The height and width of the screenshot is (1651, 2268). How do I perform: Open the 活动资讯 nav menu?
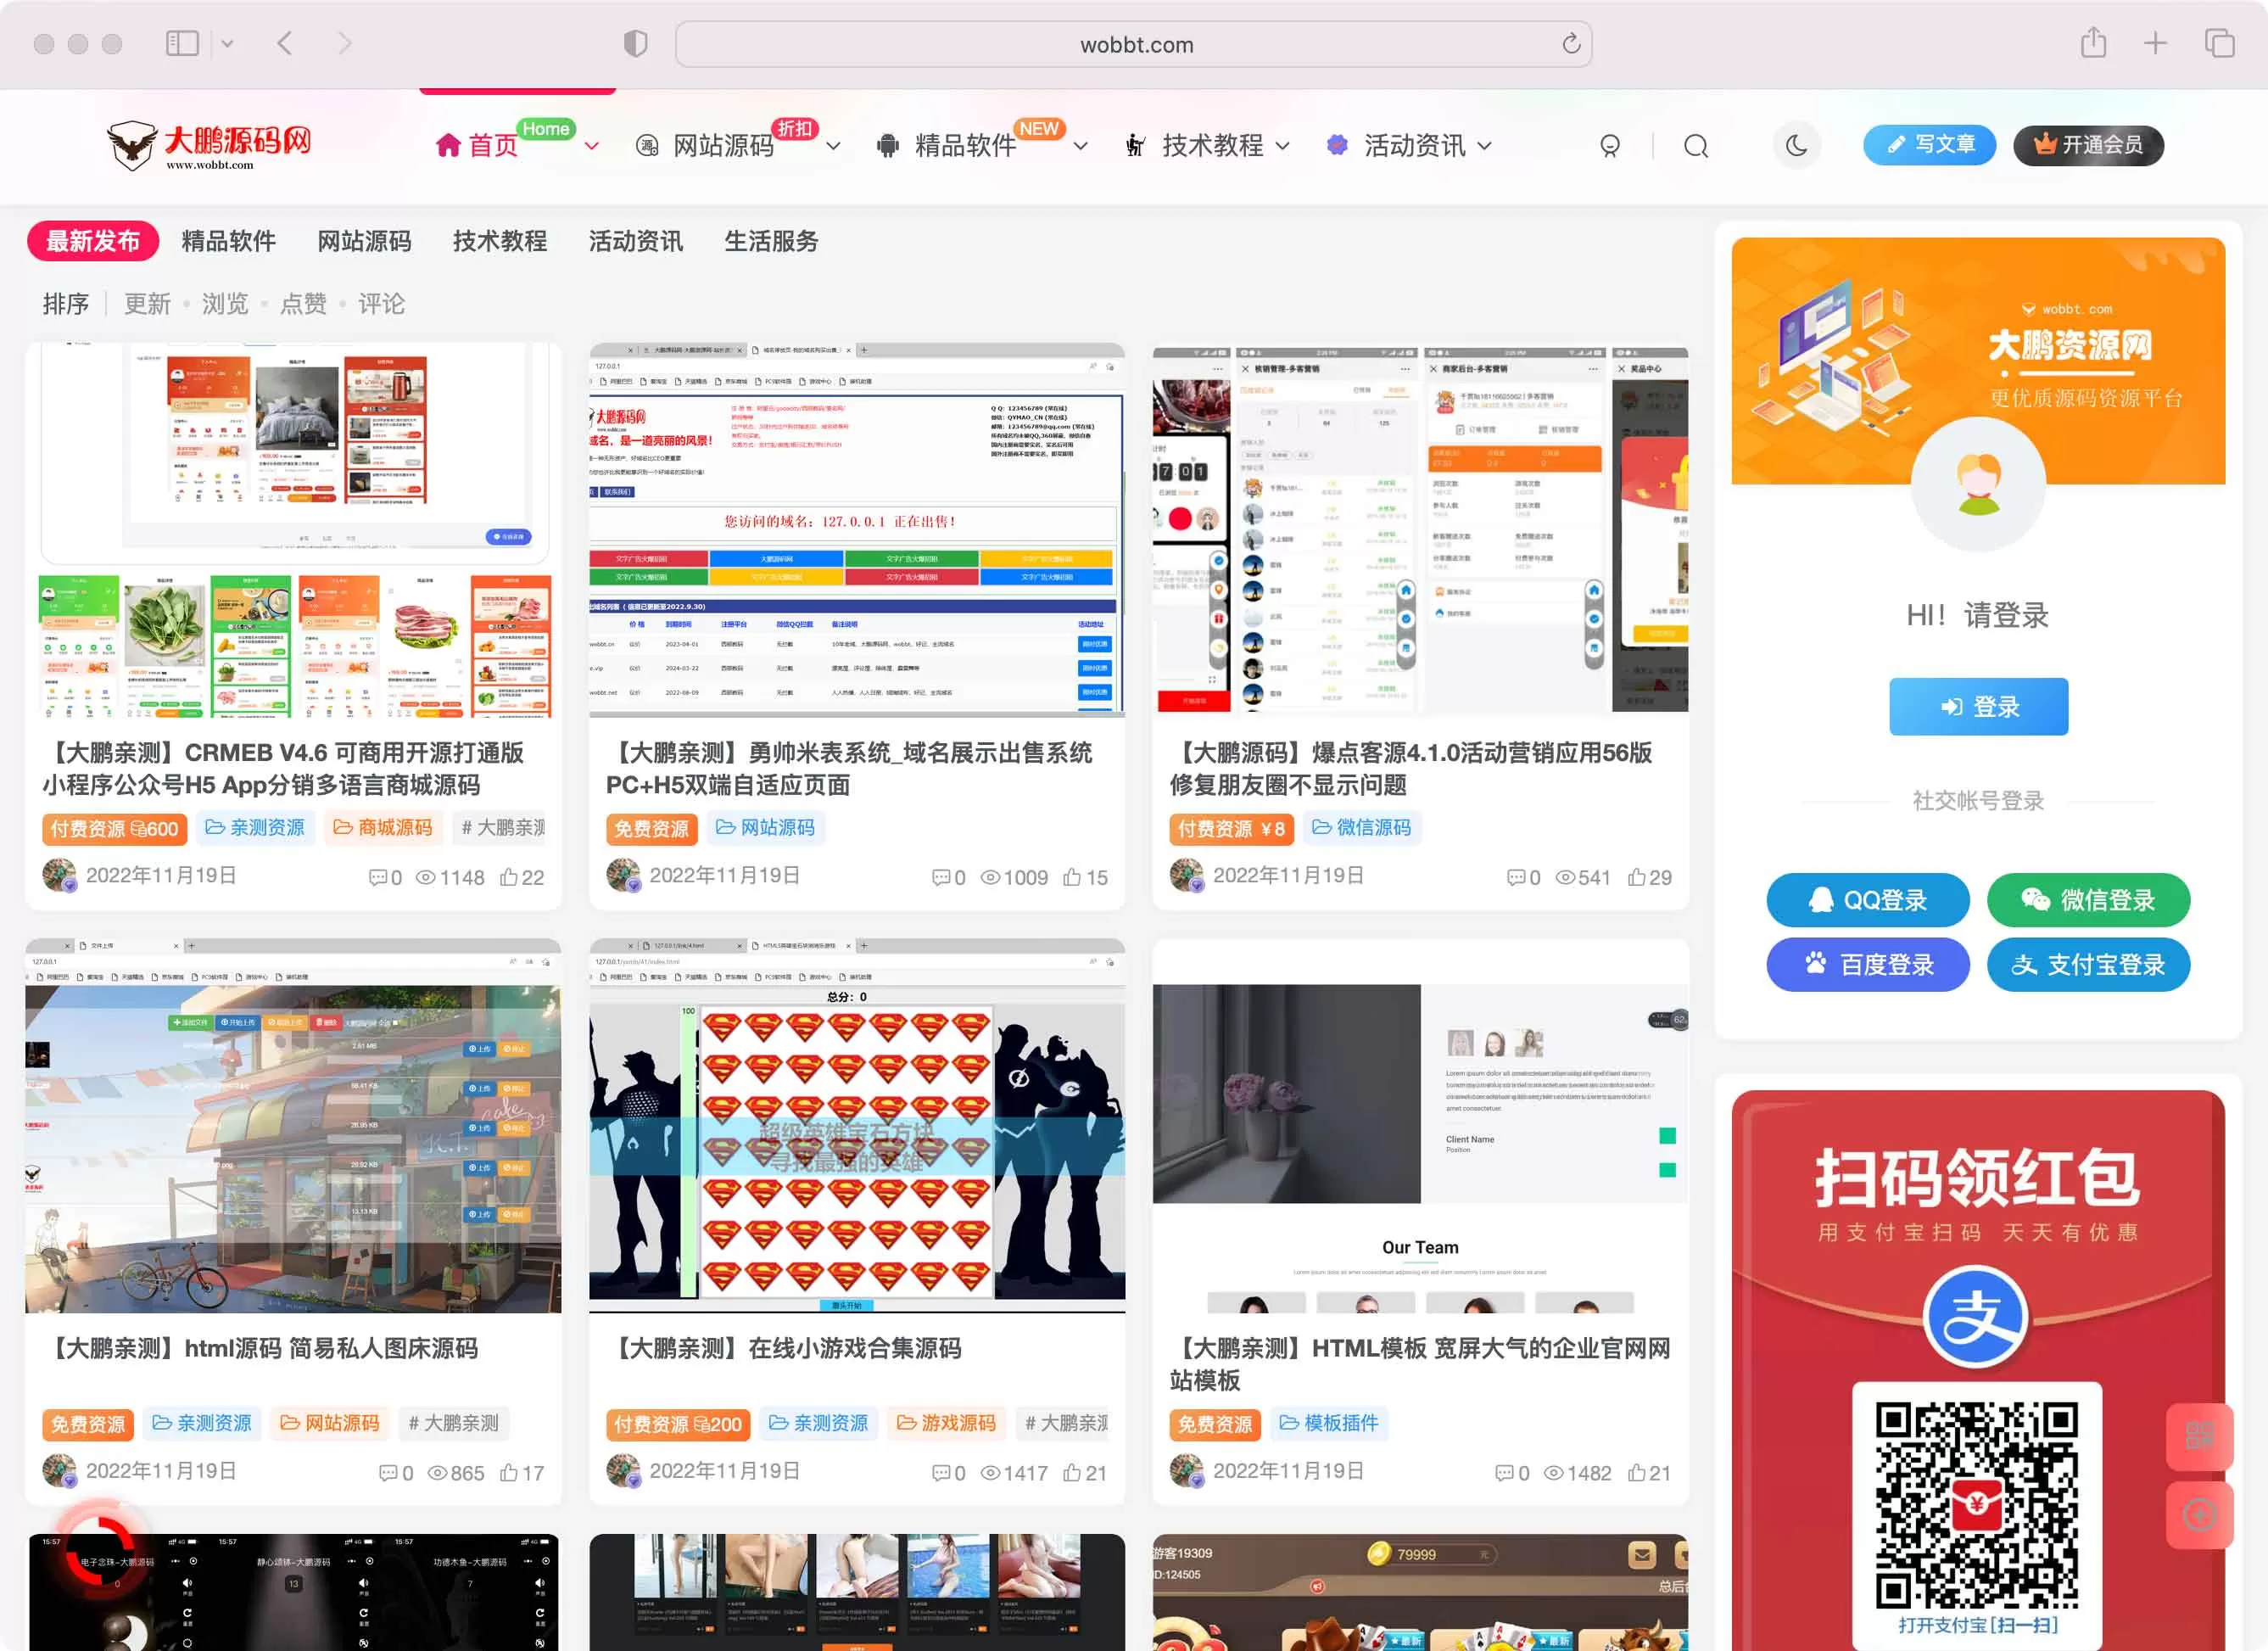tap(1395, 146)
